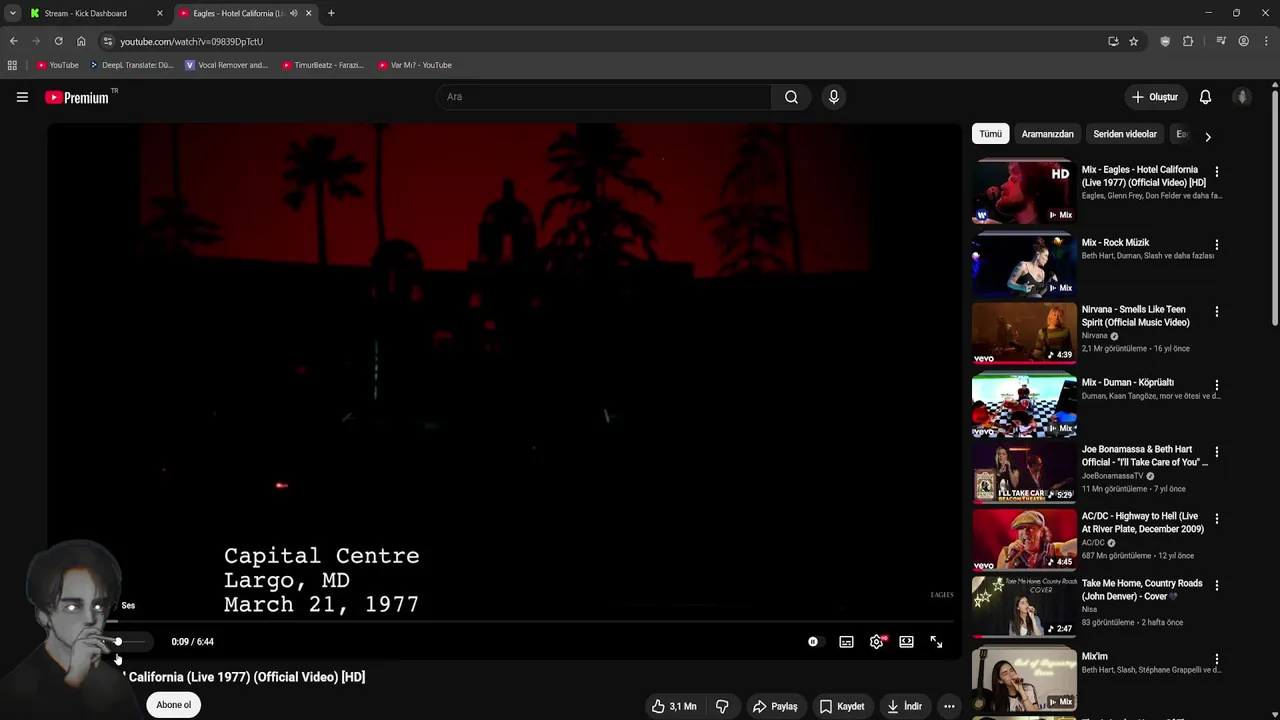1280x720 pixels.
Task: Select the Aramanızdan filter chip
Action: point(1047,134)
